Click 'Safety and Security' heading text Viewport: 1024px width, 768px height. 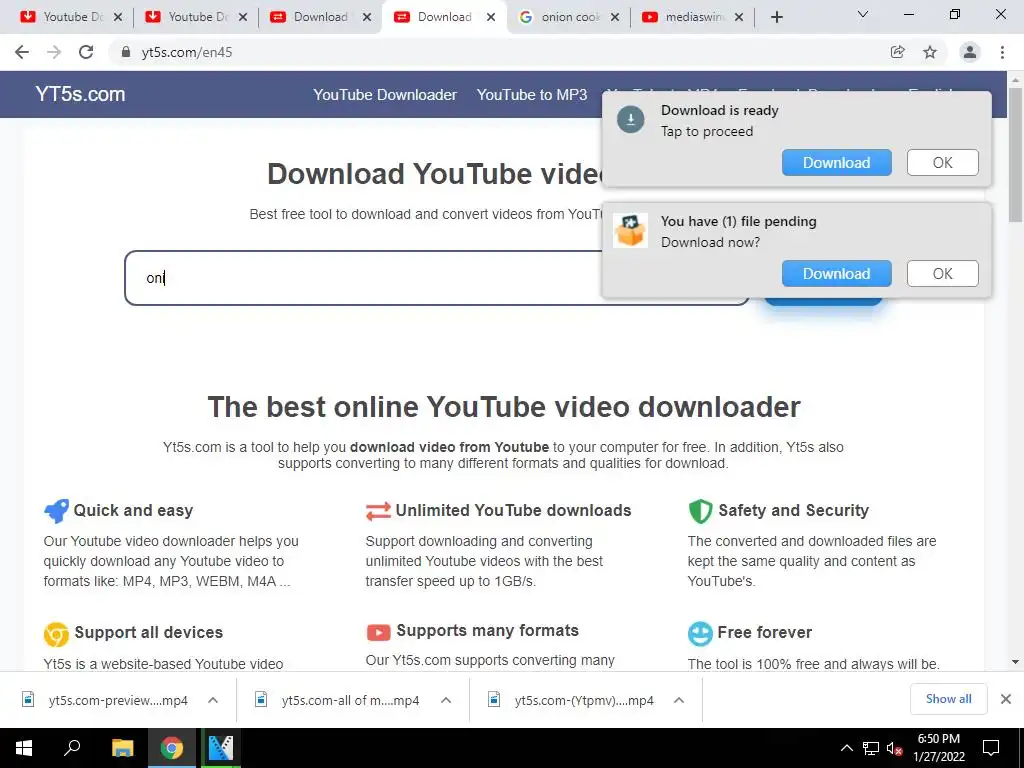[793, 510]
